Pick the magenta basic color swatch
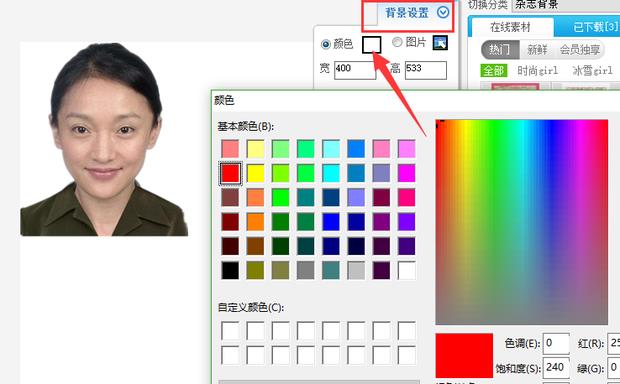This screenshot has height=384, width=620. pos(406,173)
